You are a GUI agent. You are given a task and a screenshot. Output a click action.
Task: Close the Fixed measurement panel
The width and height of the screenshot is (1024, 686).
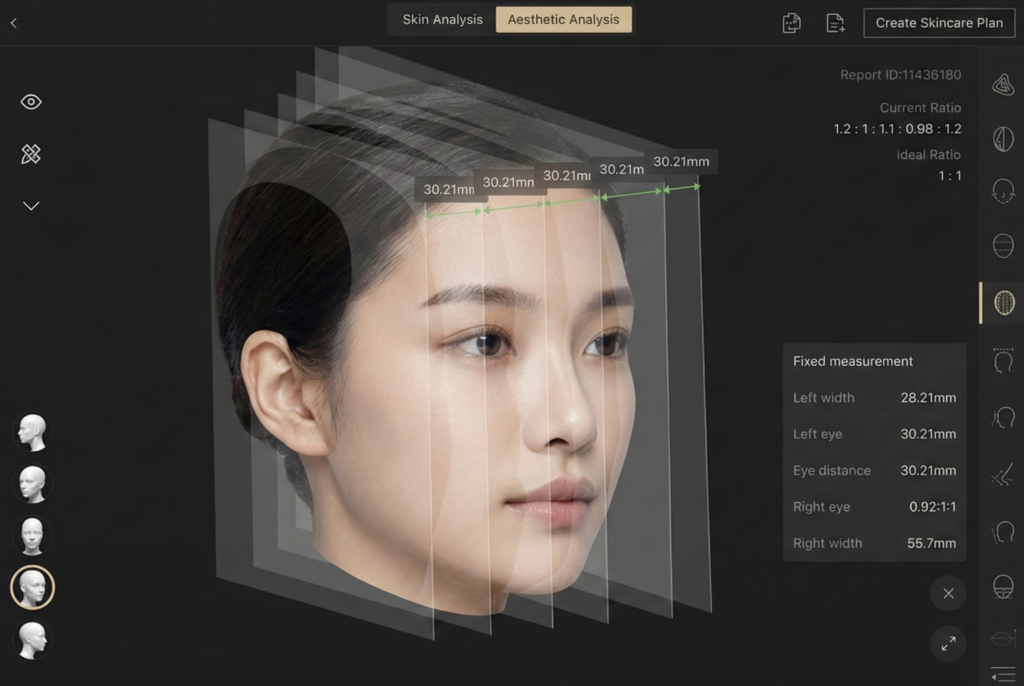[948, 594]
